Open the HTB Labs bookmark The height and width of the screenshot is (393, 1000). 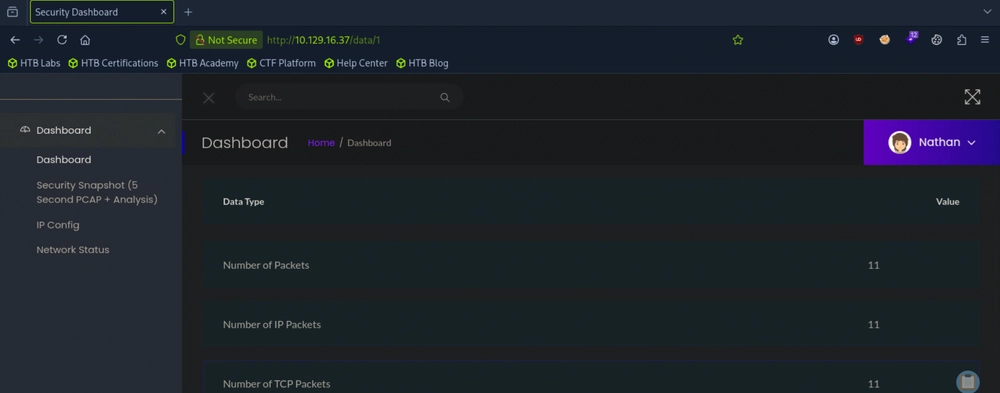(x=34, y=63)
